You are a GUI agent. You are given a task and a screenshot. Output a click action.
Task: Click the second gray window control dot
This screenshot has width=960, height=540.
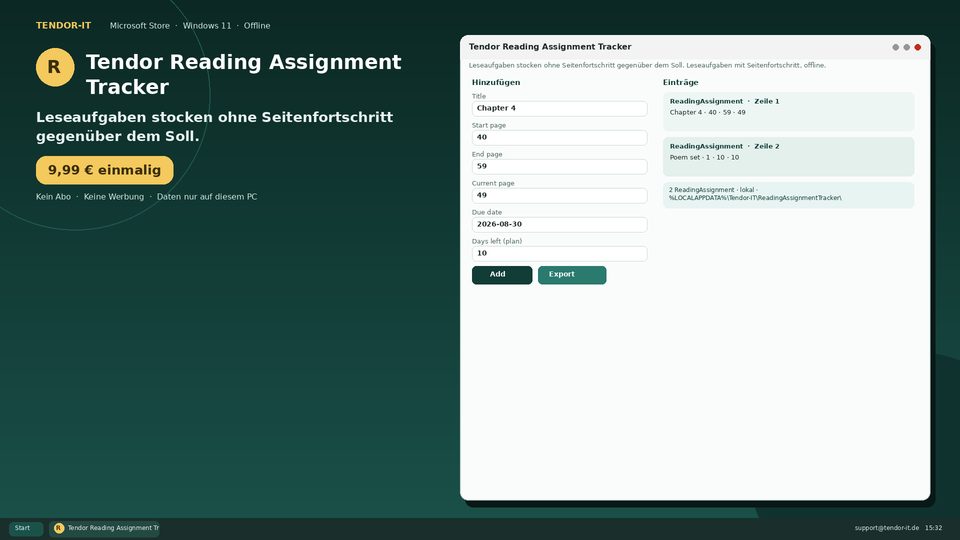pos(906,47)
